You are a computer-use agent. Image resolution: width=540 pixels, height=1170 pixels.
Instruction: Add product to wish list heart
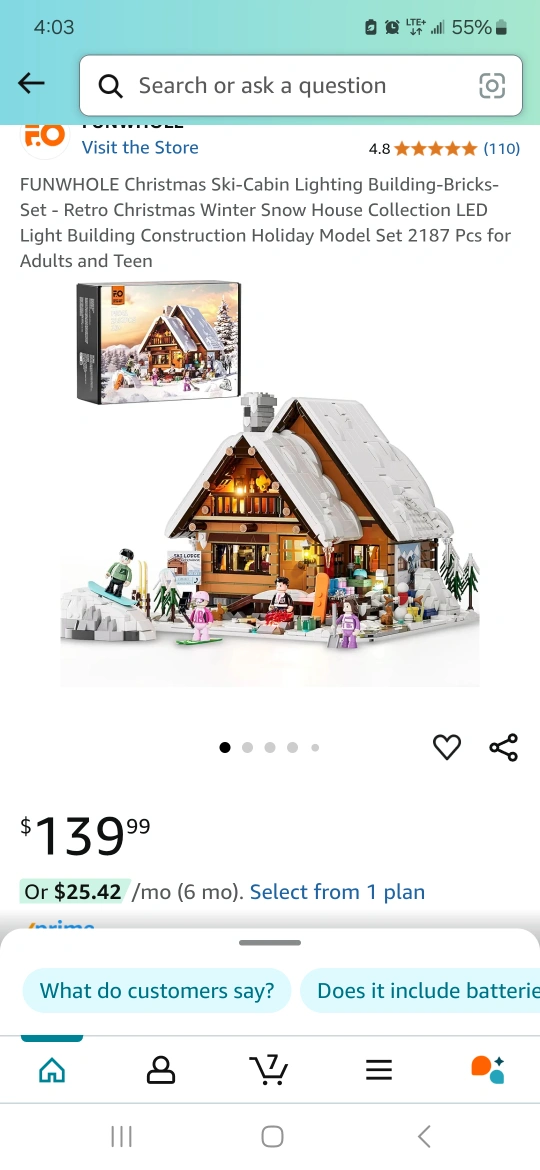447,747
